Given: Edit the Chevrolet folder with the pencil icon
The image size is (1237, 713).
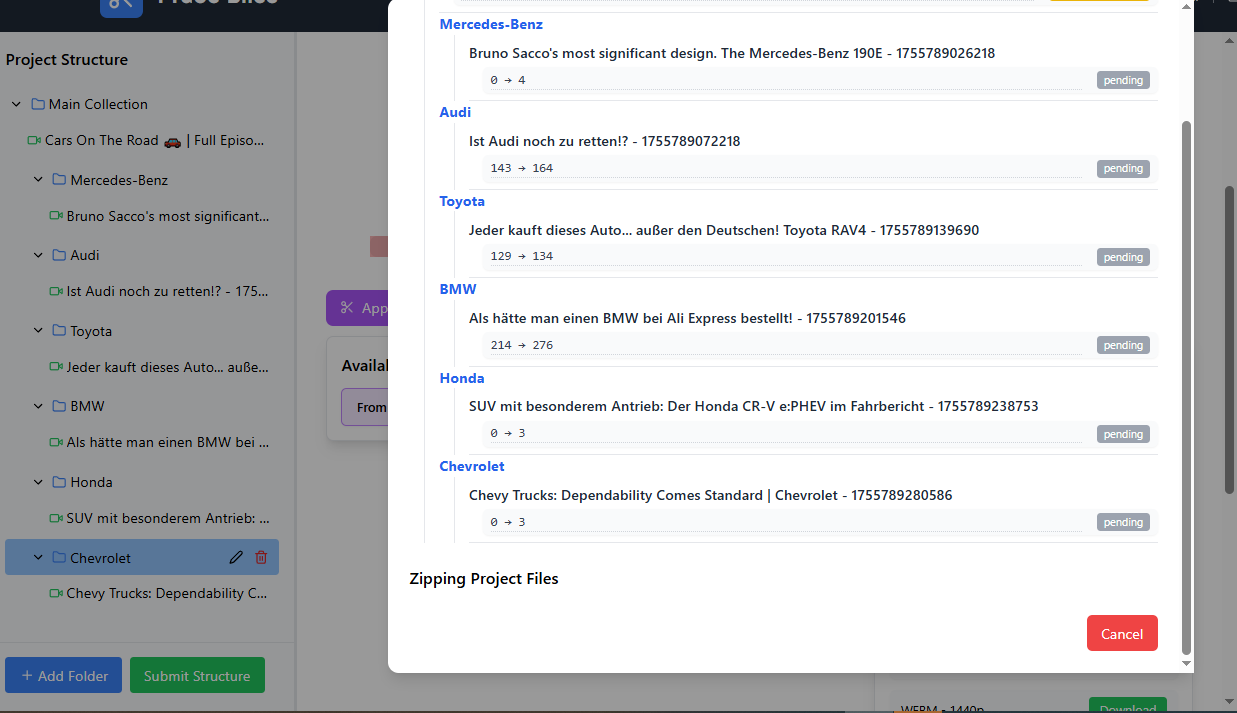Looking at the screenshot, I should coord(236,558).
